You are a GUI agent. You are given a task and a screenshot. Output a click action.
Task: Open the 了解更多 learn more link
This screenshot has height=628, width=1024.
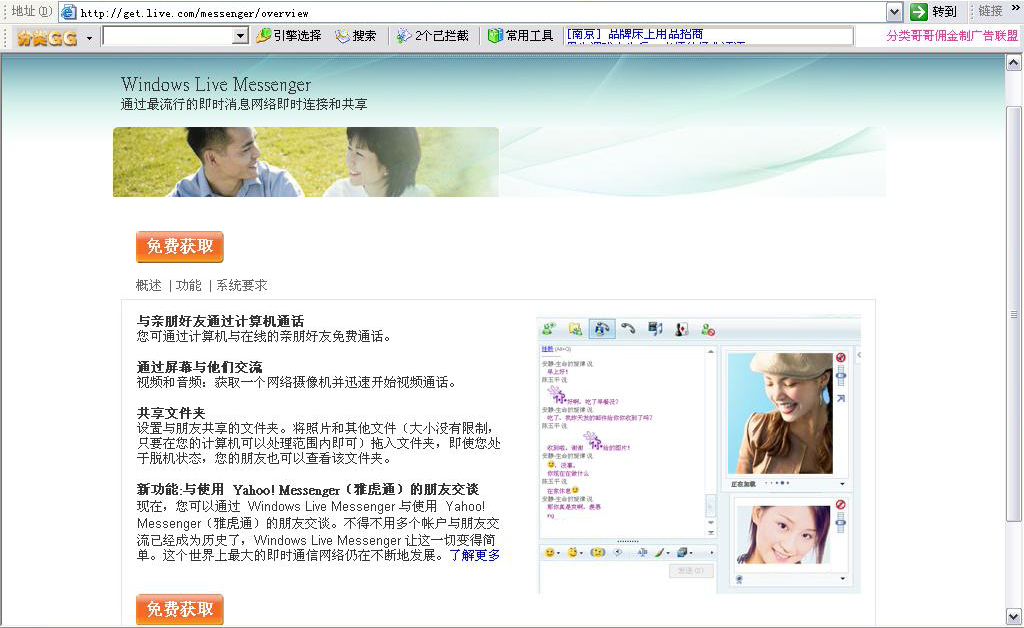coord(475,556)
